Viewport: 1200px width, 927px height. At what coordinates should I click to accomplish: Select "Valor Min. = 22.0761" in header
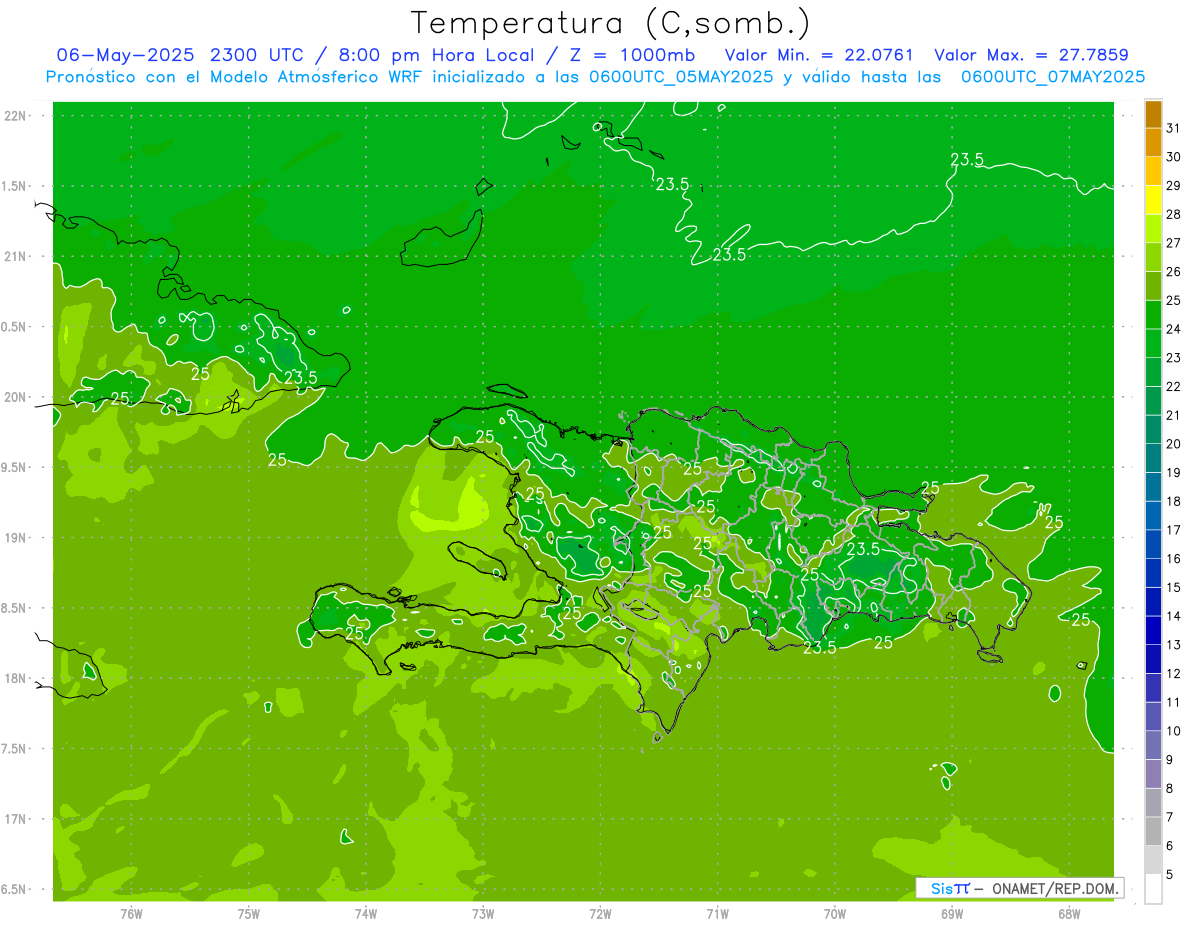click(x=819, y=55)
